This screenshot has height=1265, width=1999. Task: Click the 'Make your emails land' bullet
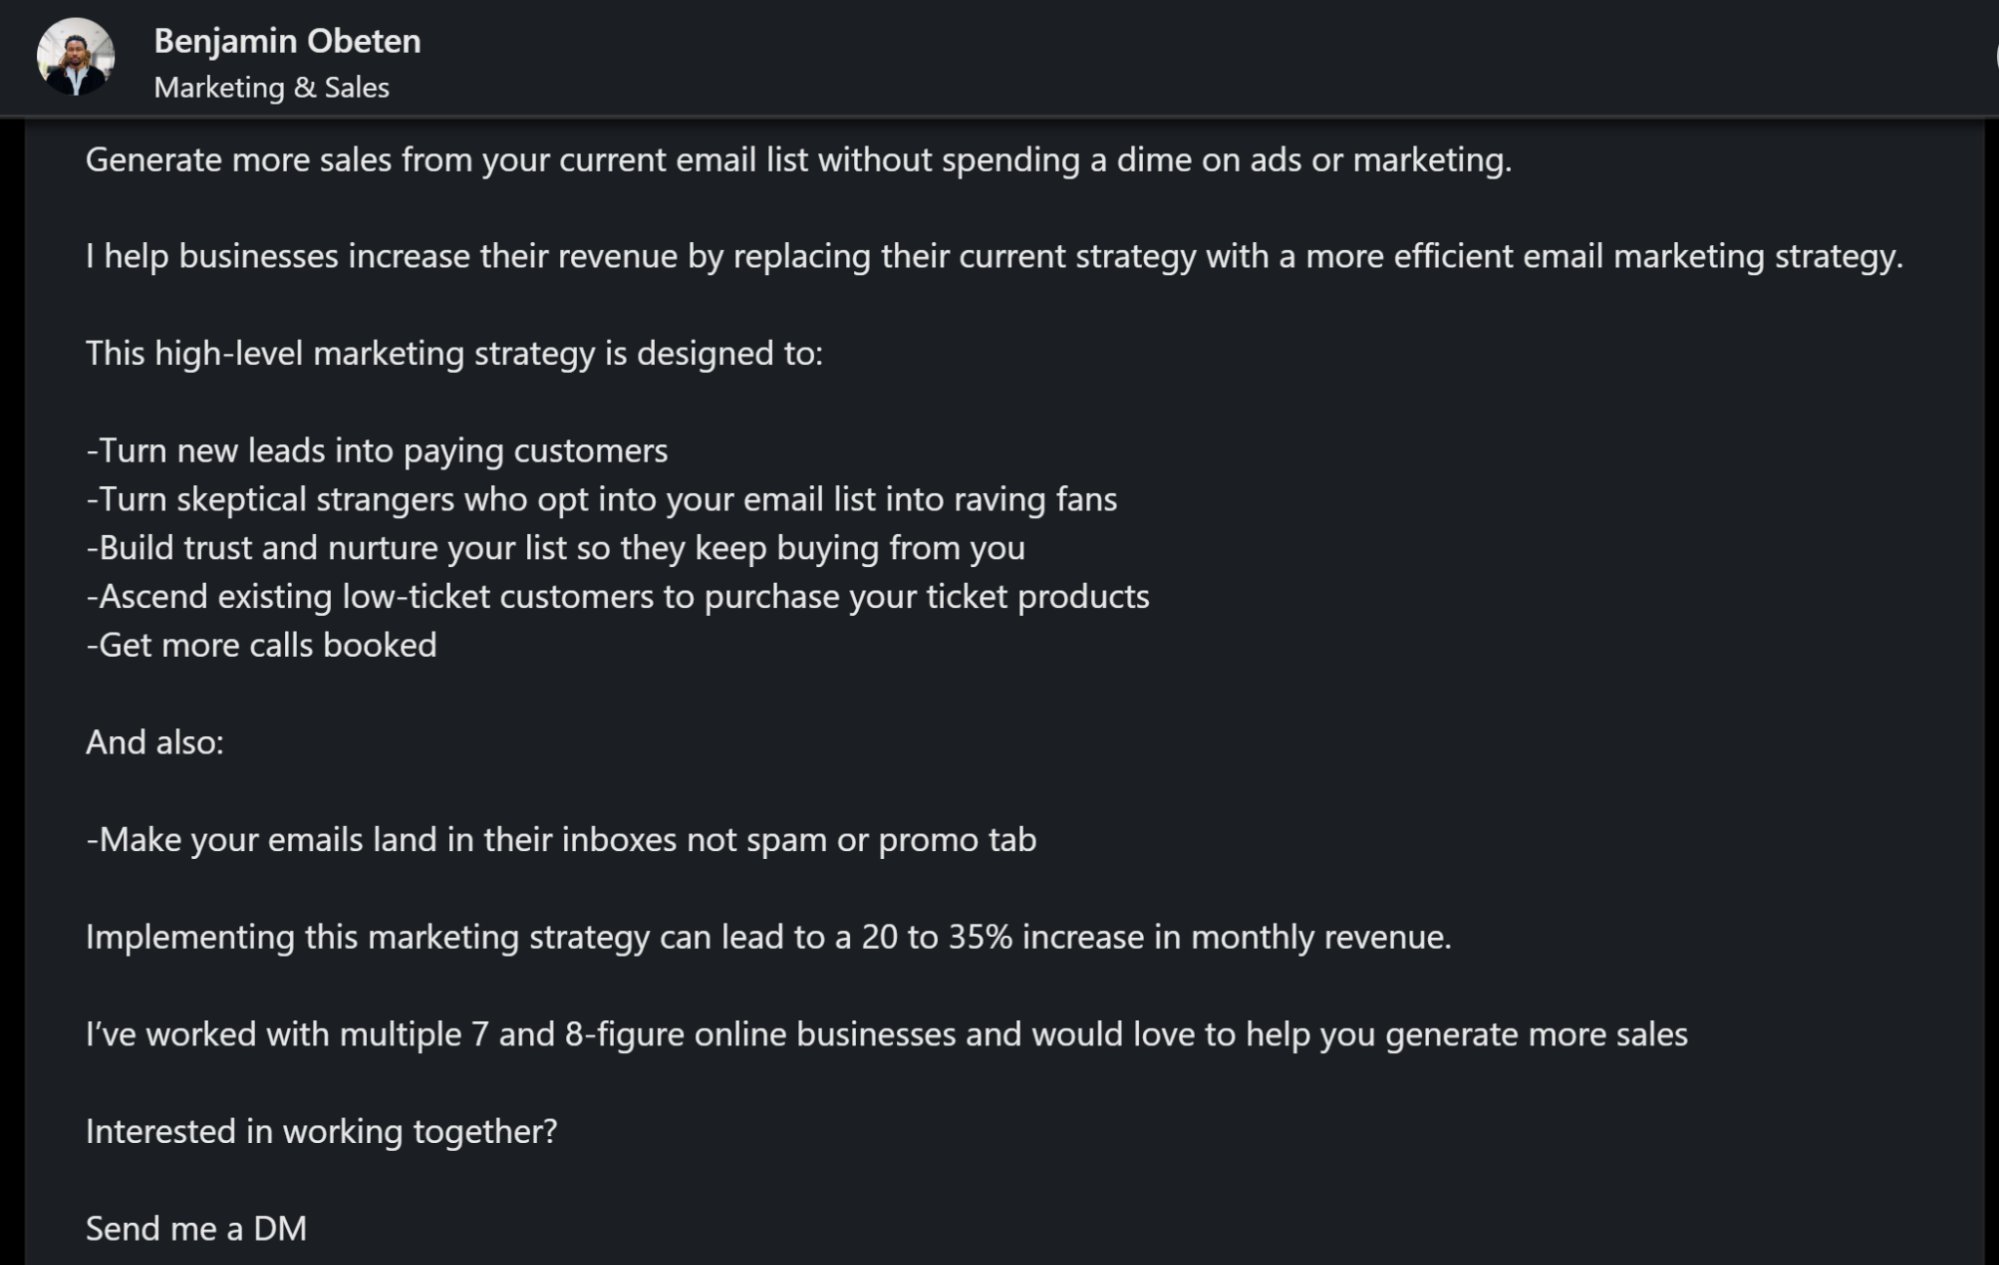point(561,840)
